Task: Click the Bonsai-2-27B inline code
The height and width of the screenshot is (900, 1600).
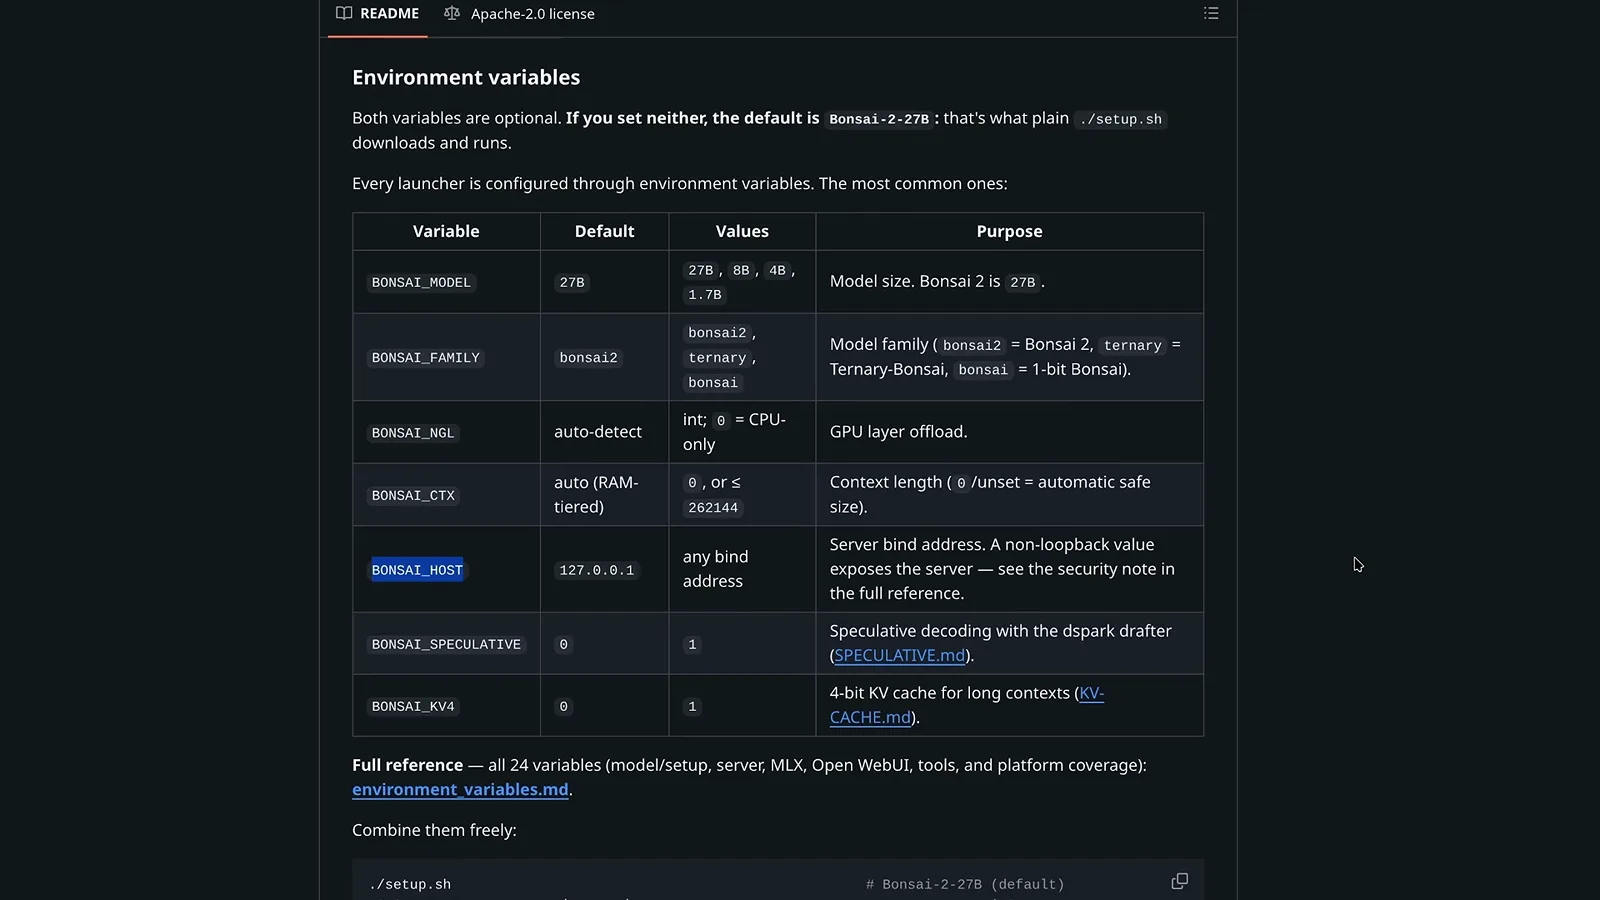Action: [879, 119]
